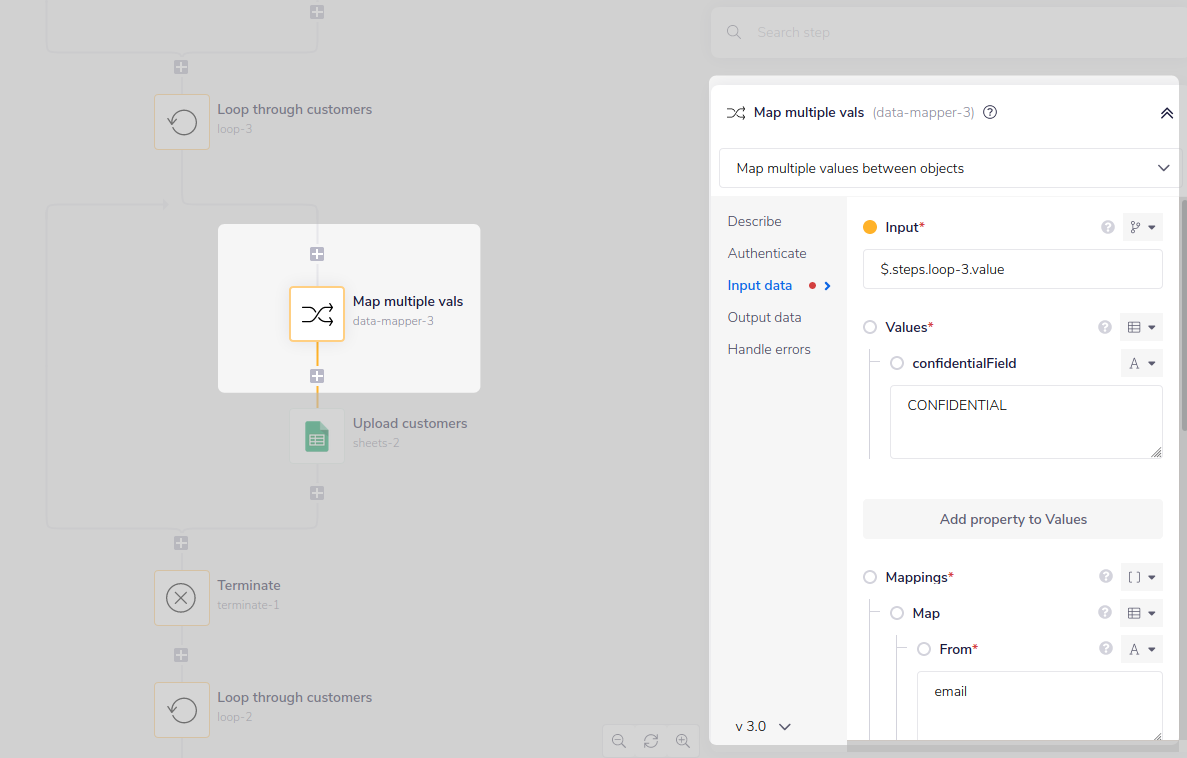The image size is (1187, 758).
Task: Open the v 3.0 version dropdown
Action: pos(761,726)
